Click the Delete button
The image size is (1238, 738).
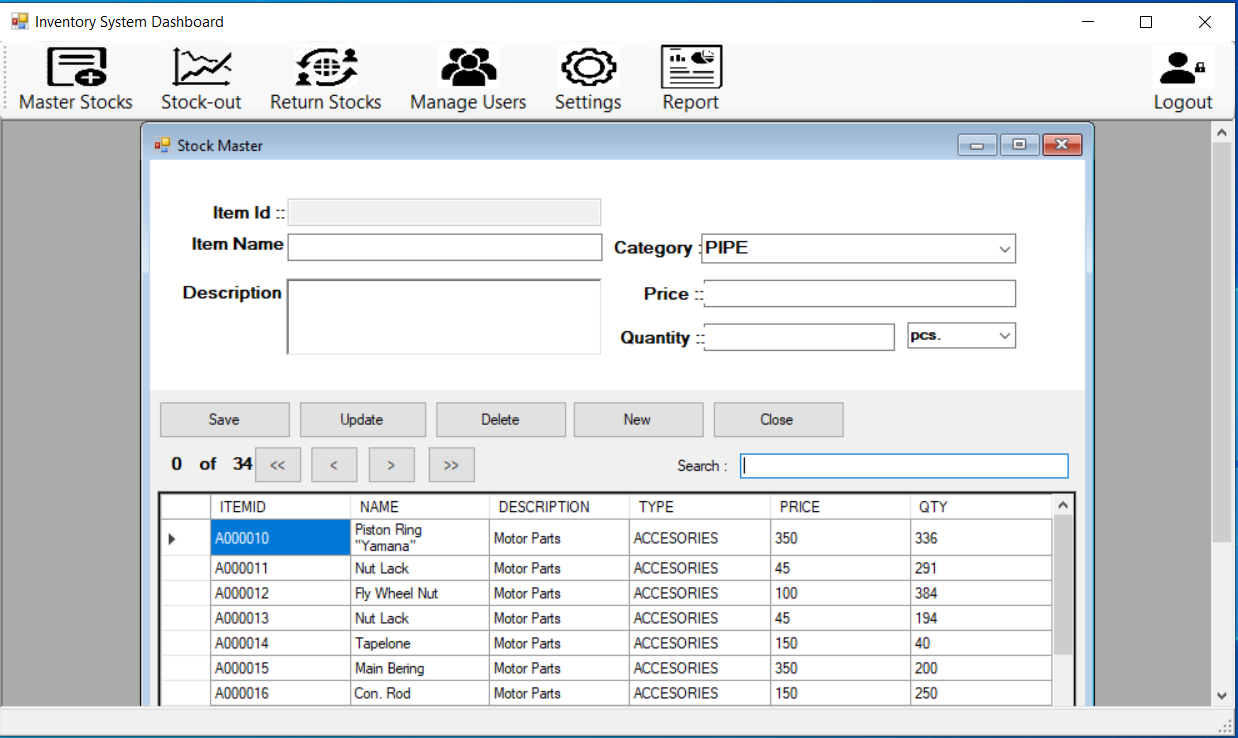pos(500,420)
